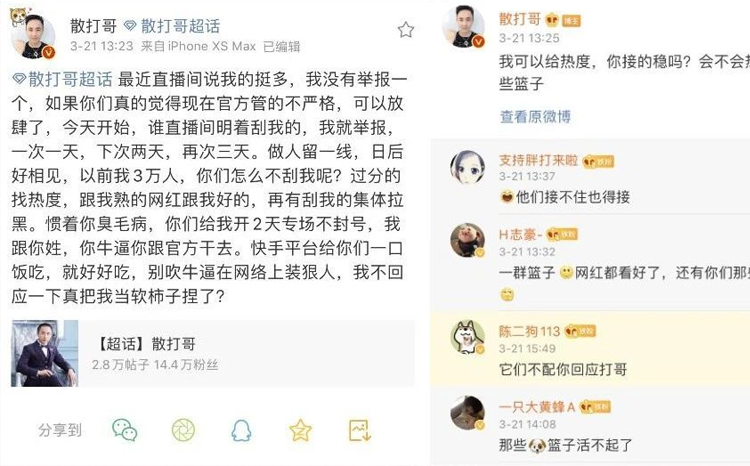The height and width of the screenshot is (466, 750).
Task: Select the highlighted comment by 陈二狗113
Action: click(590, 349)
